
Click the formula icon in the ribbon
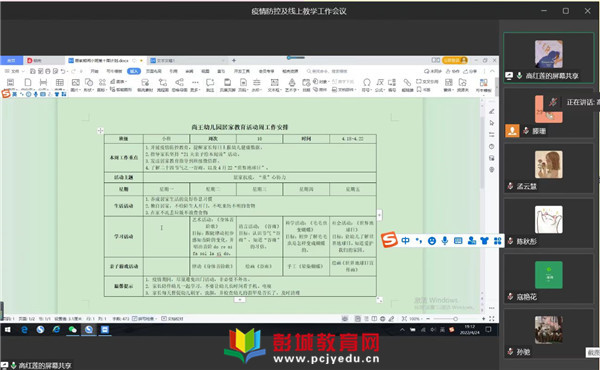[x=380, y=82]
